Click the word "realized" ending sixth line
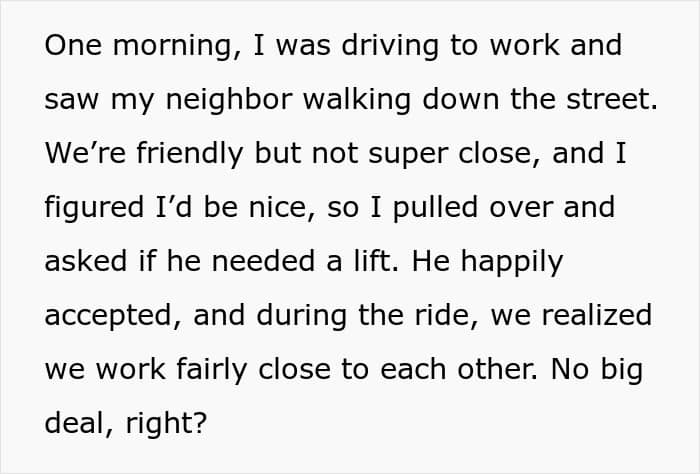This screenshot has width=700, height=474. [x=597, y=315]
